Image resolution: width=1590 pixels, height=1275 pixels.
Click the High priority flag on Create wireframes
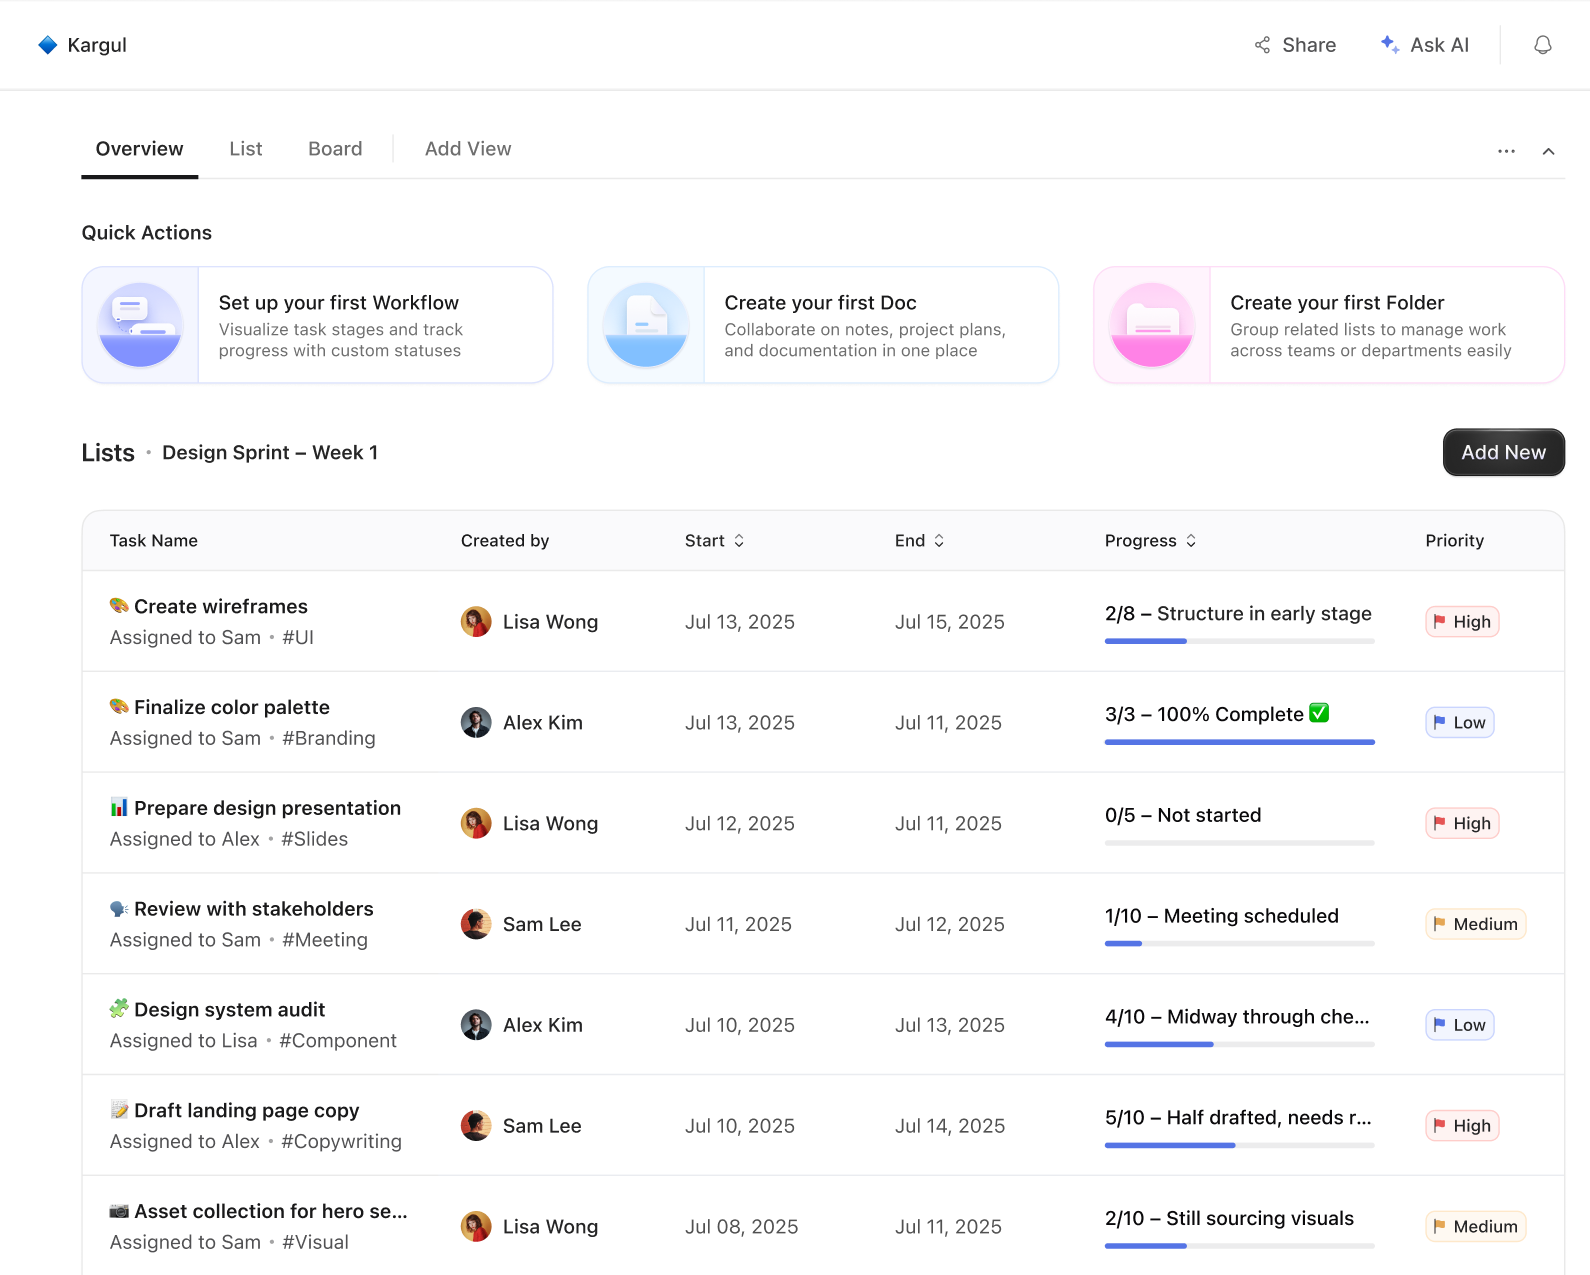(x=1439, y=622)
